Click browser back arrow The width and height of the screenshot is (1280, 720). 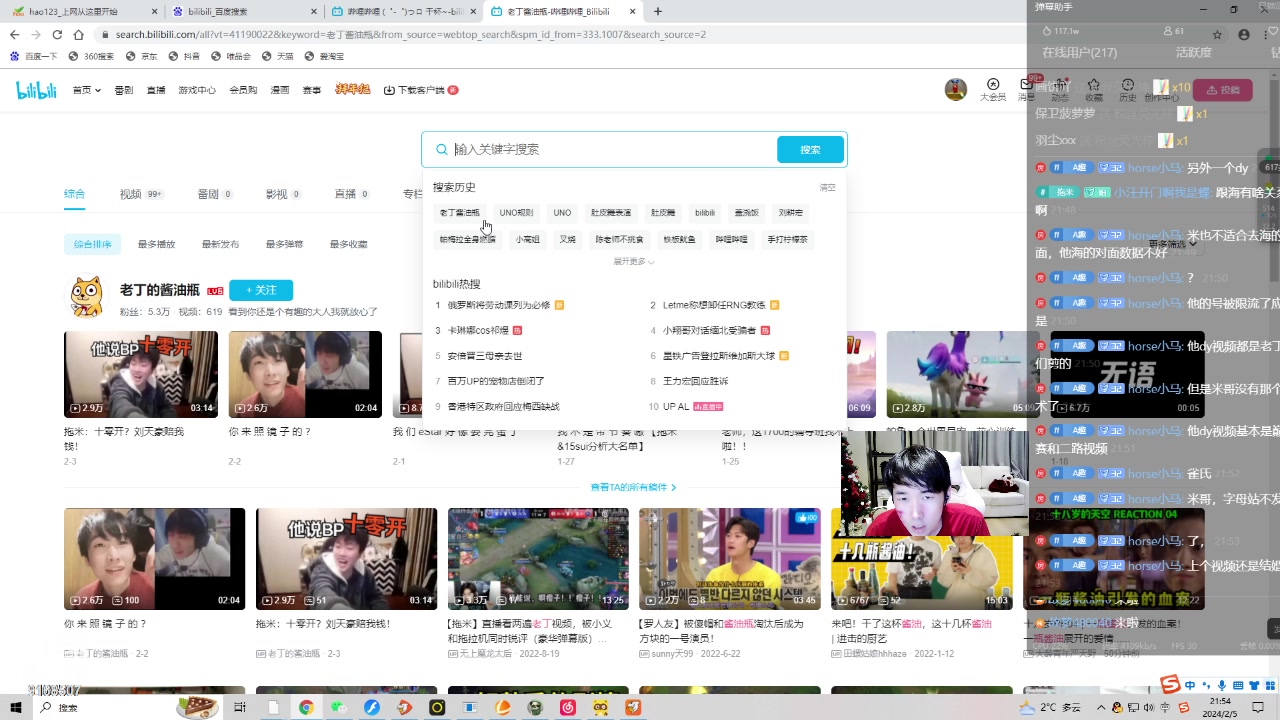click(14, 34)
